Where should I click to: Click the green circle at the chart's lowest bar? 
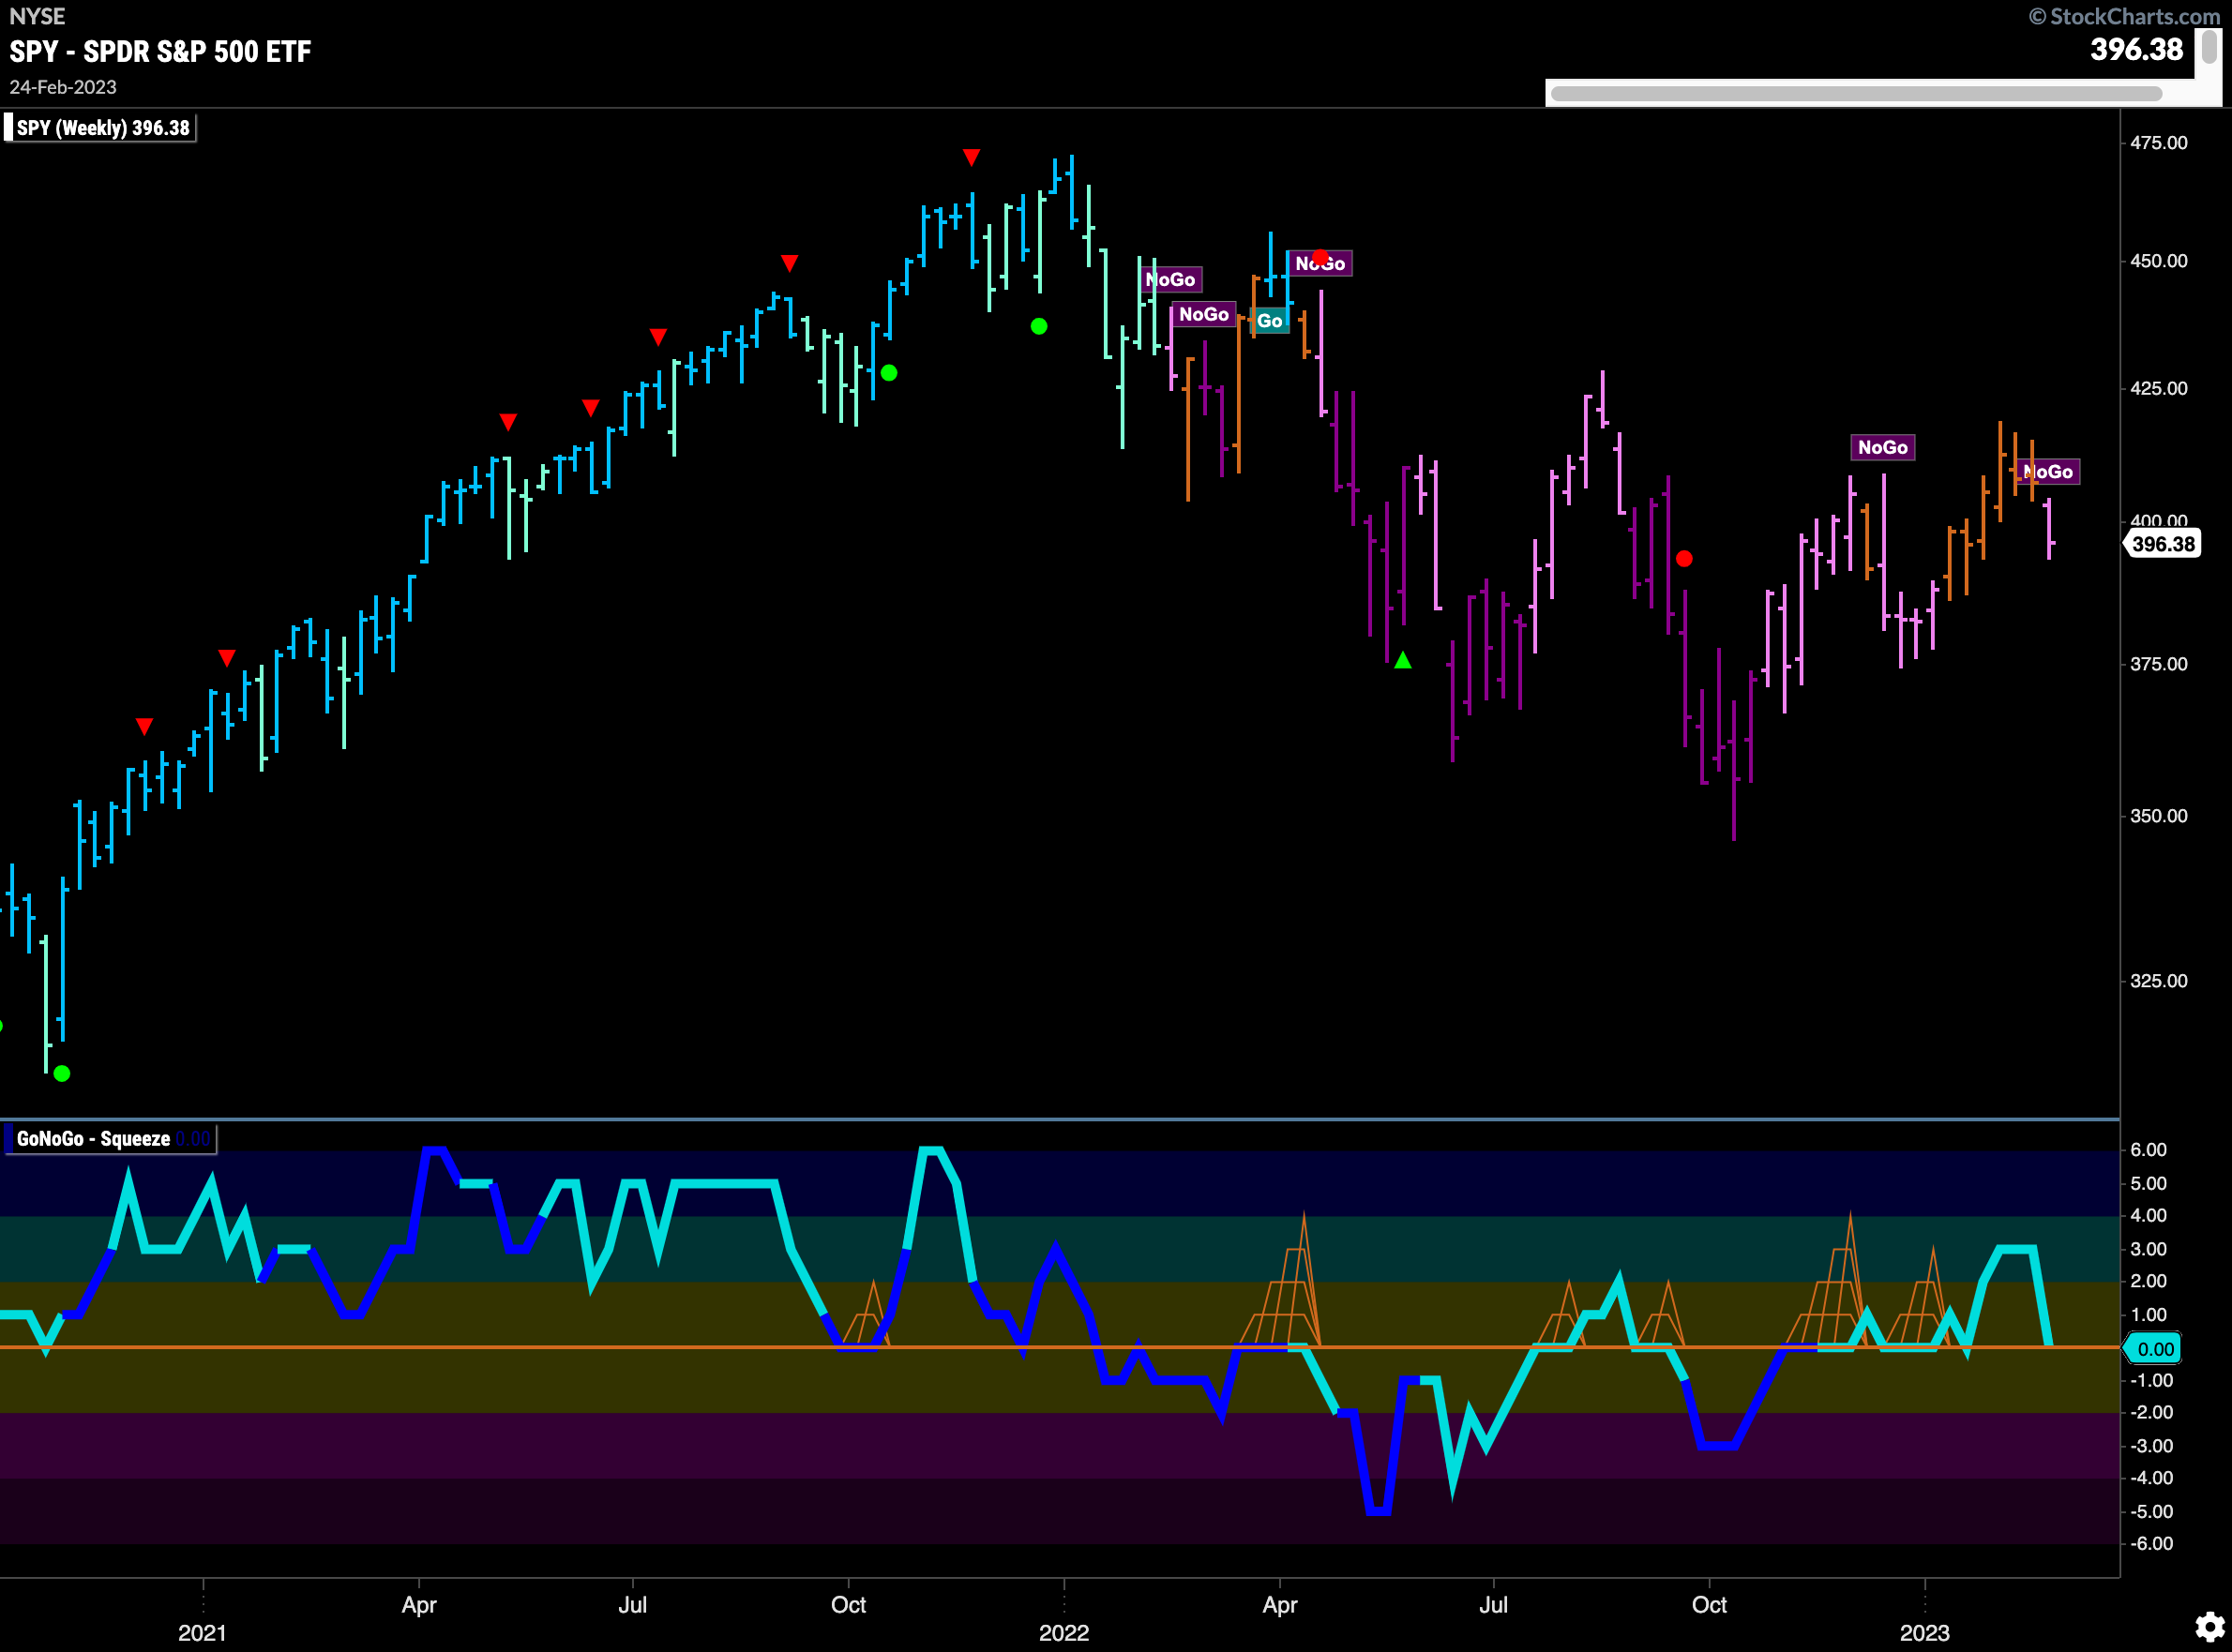[62, 1073]
